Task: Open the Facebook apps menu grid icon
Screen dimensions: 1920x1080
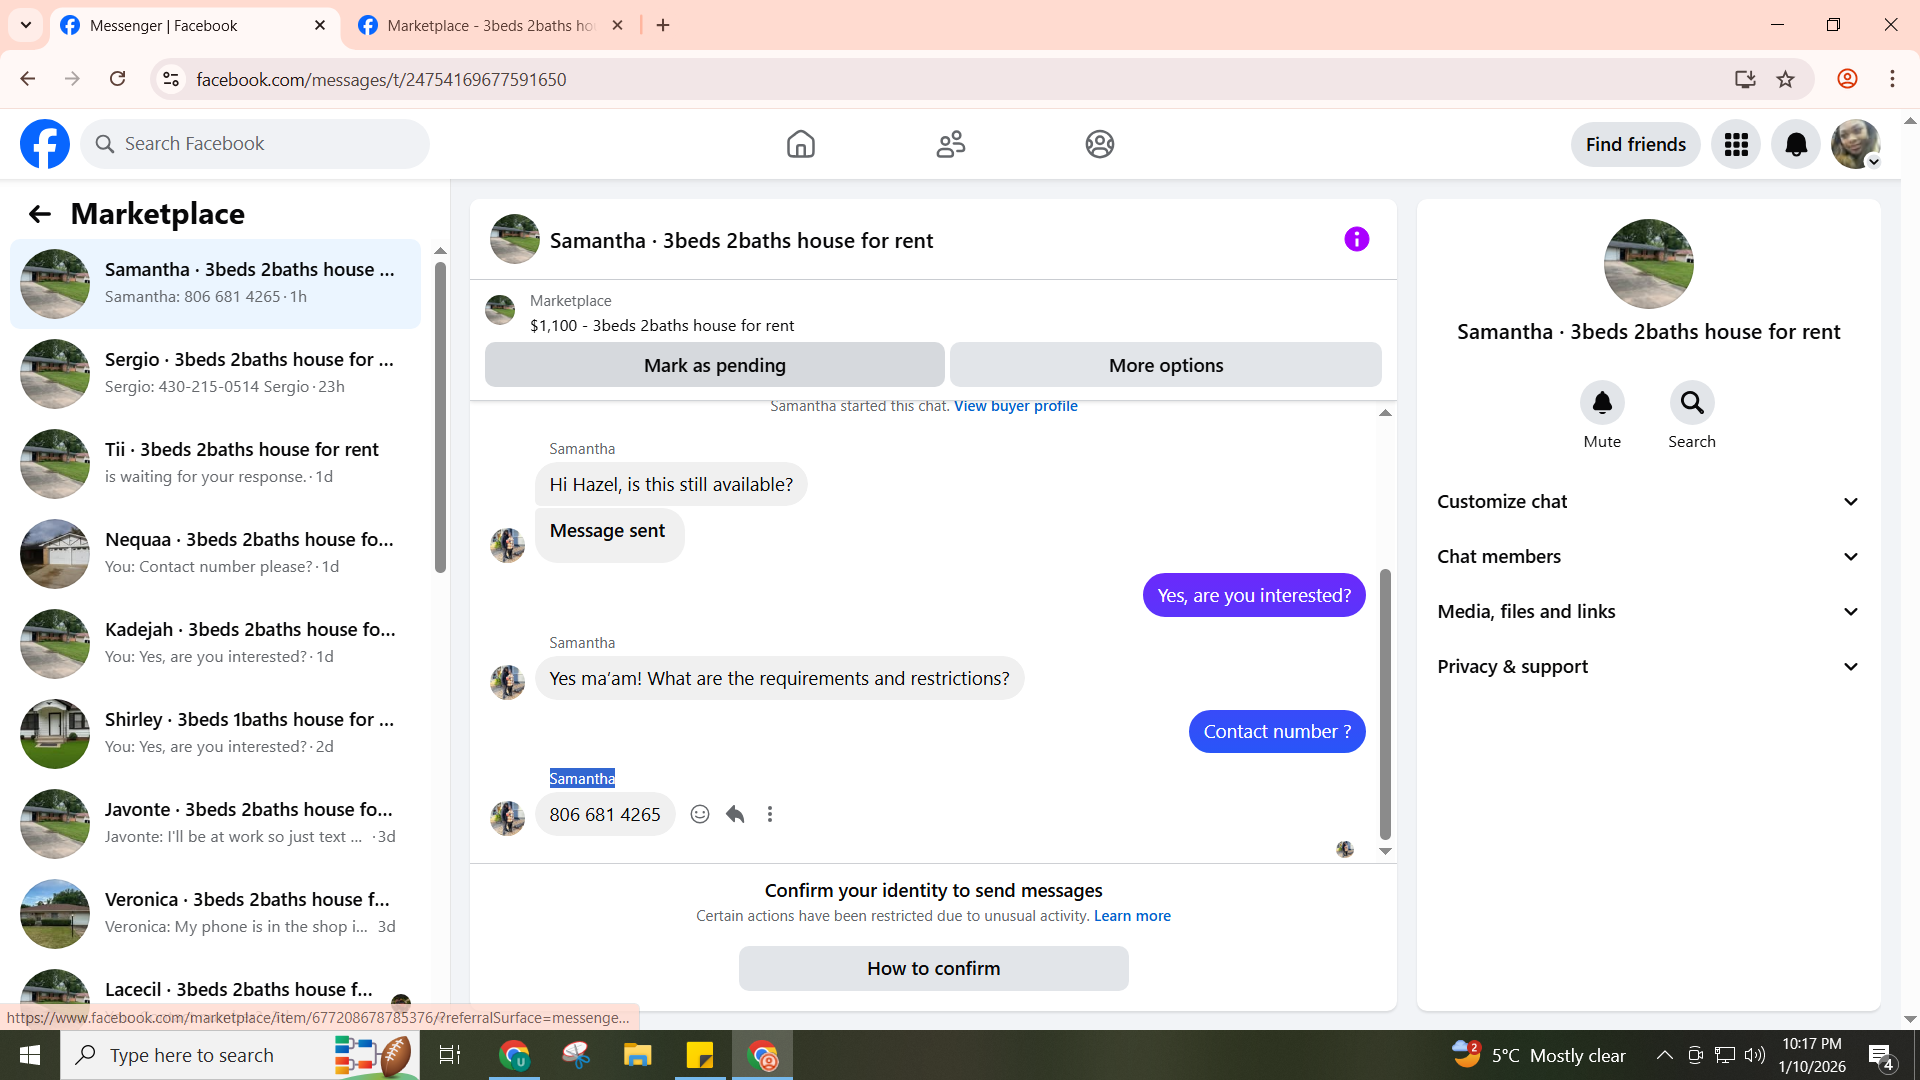Action: [x=1736, y=145]
